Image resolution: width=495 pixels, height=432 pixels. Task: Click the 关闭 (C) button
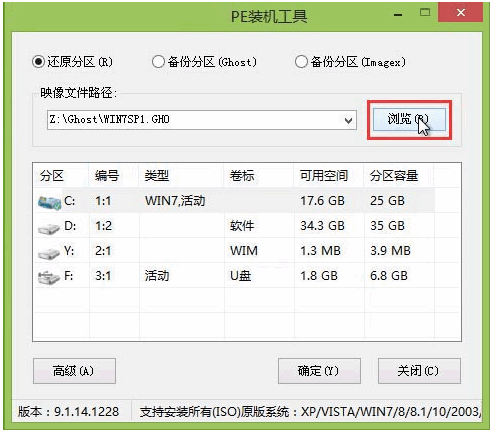(x=419, y=371)
